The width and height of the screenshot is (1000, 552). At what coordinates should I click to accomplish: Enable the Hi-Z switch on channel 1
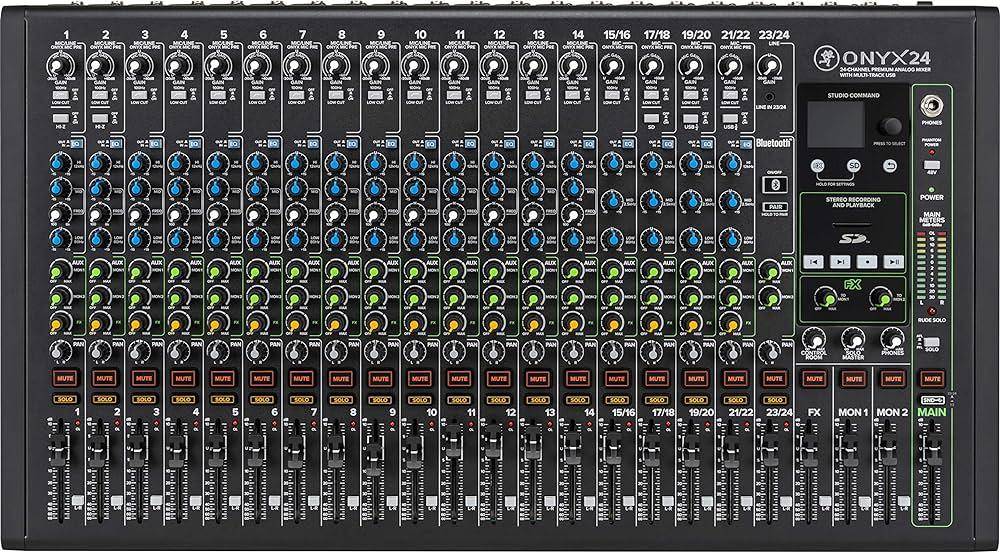coord(60,119)
